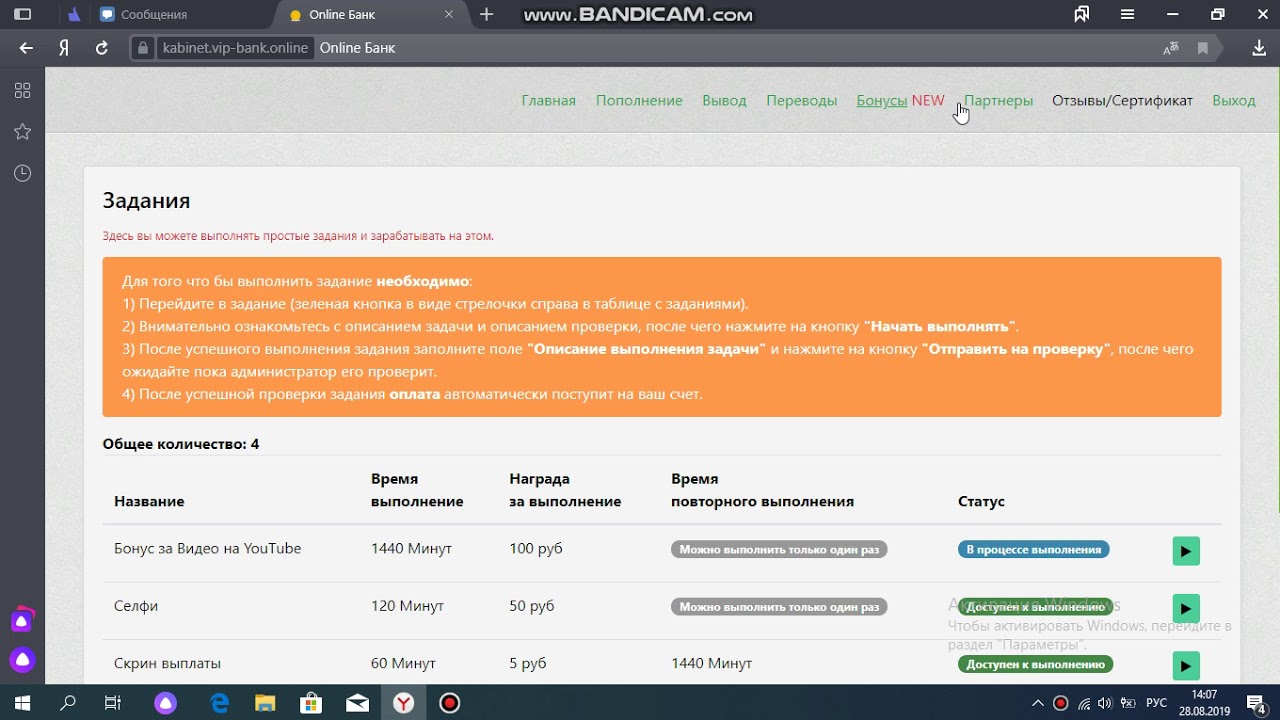Open the taskbar search magnifier
This screenshot has width=1280, height=720.
click(x=68, y=703)
